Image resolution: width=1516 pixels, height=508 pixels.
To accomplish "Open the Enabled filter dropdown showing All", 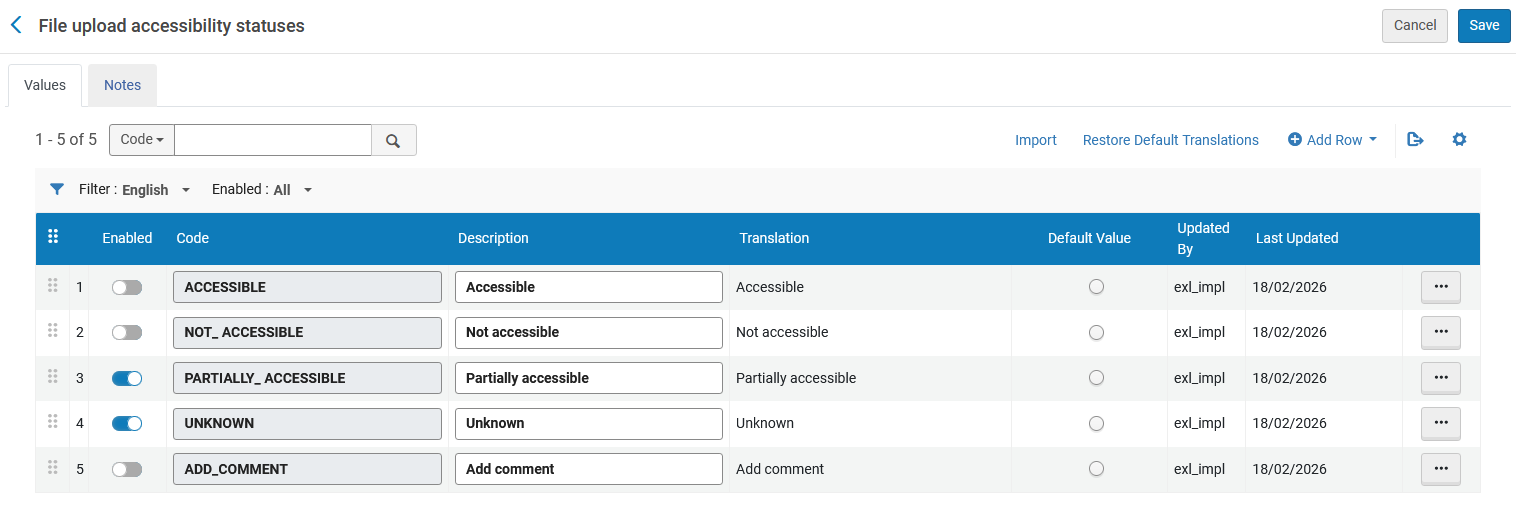I will point(293,190).
